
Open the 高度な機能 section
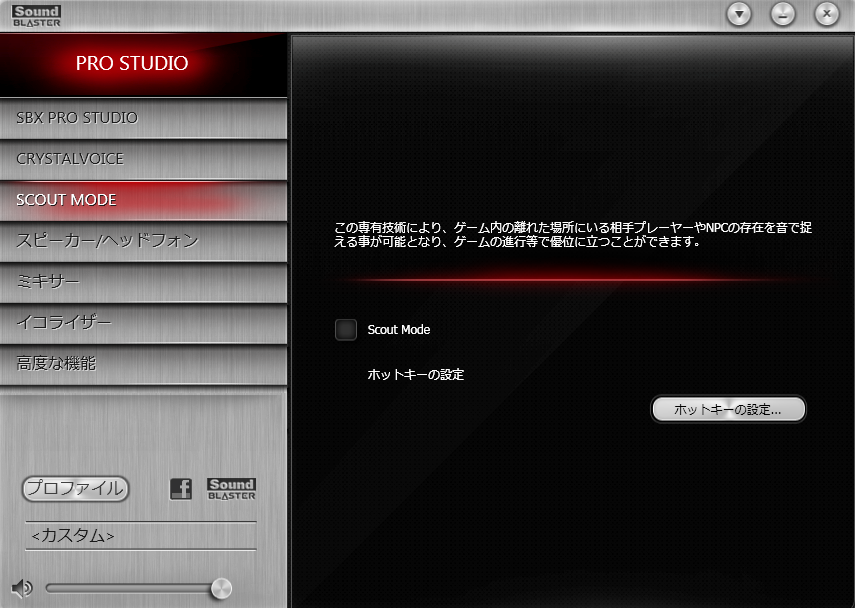[x=143, y=363]
